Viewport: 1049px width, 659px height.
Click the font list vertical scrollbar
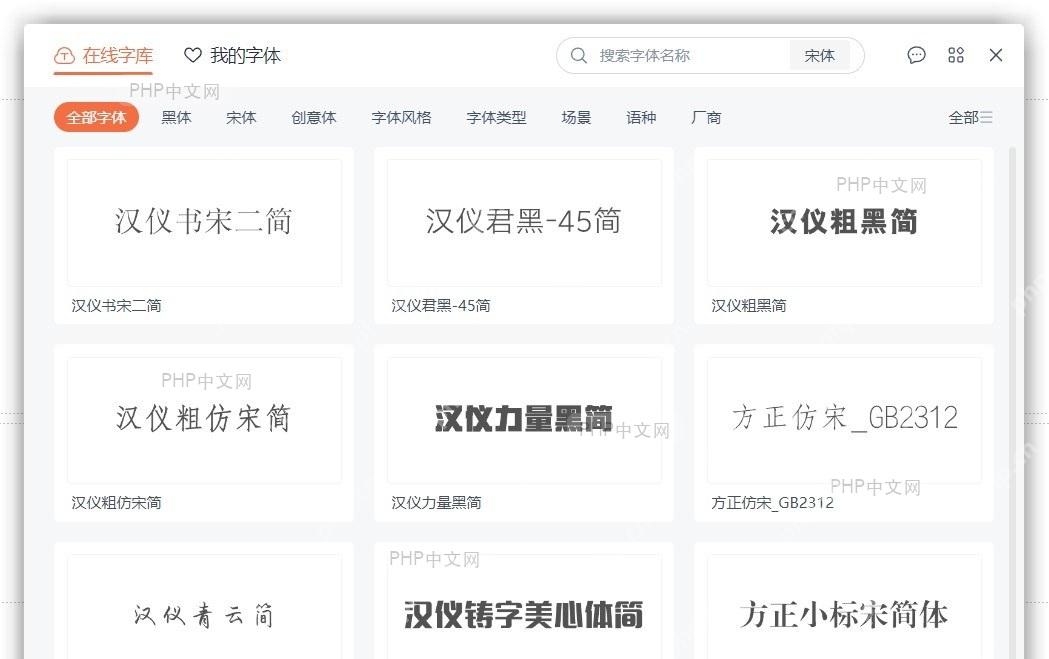click(x=1012, y=401)
